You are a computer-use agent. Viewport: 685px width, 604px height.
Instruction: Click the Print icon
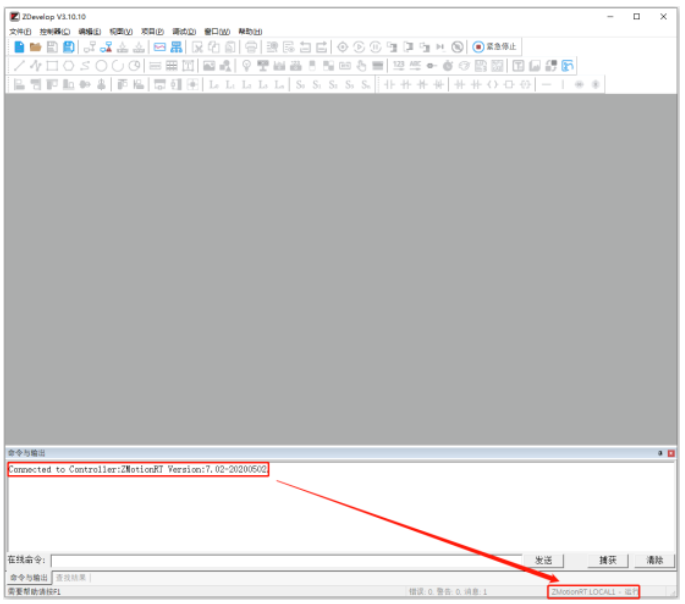coord(251,47)
